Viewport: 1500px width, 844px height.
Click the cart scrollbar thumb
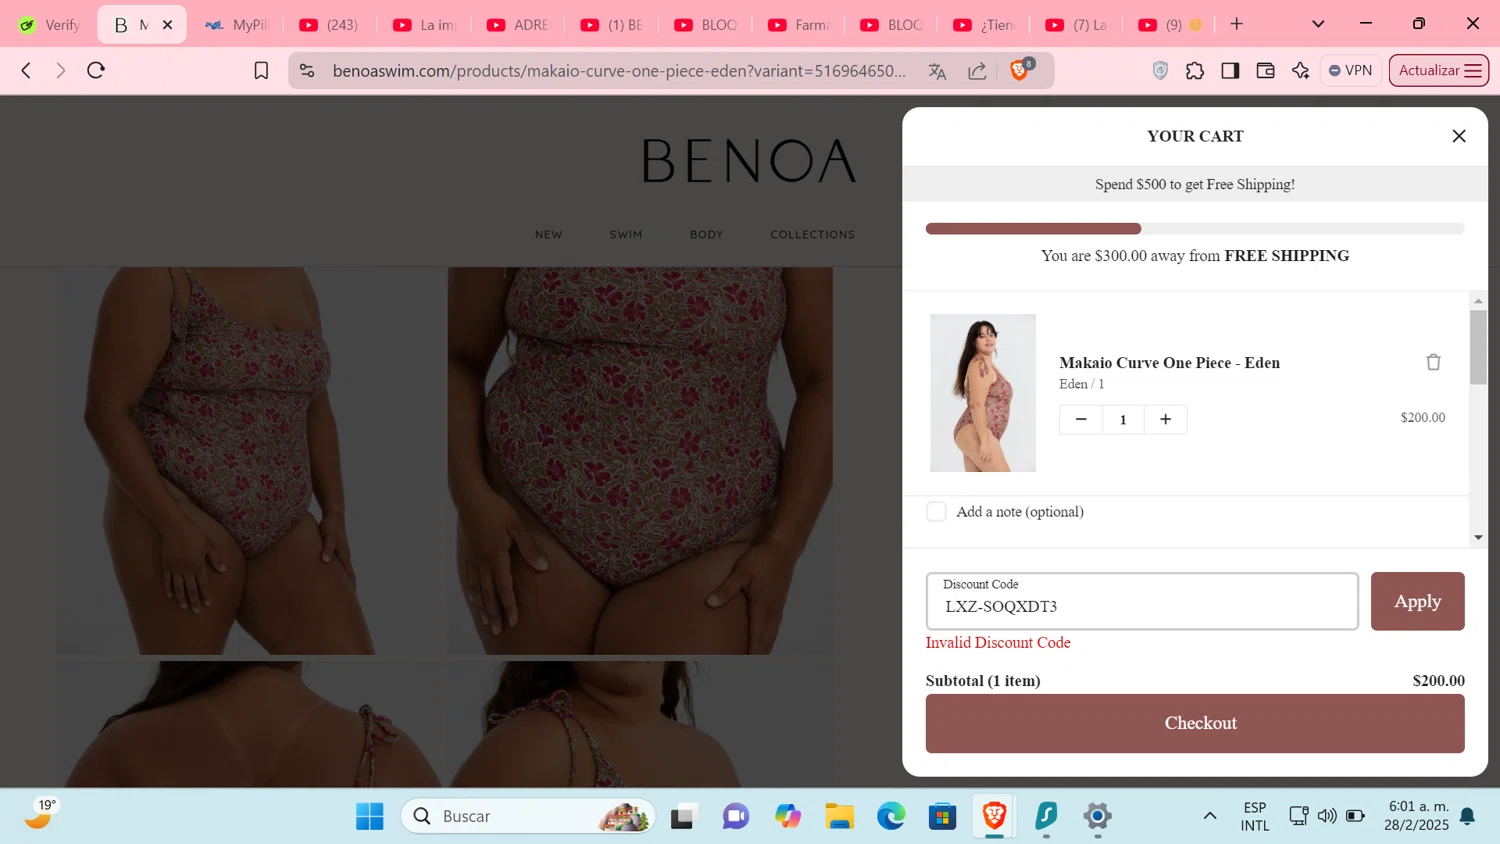[1478, 347]
